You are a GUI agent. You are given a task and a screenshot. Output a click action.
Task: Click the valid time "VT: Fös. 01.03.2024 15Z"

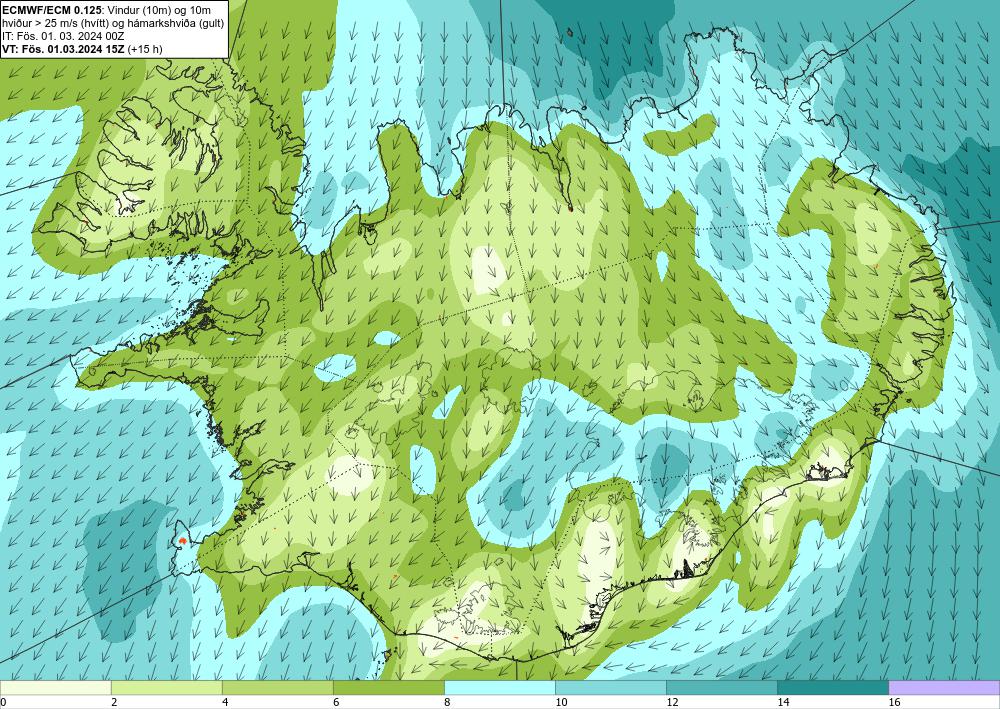pyautogui.click(x=64, y=49)
